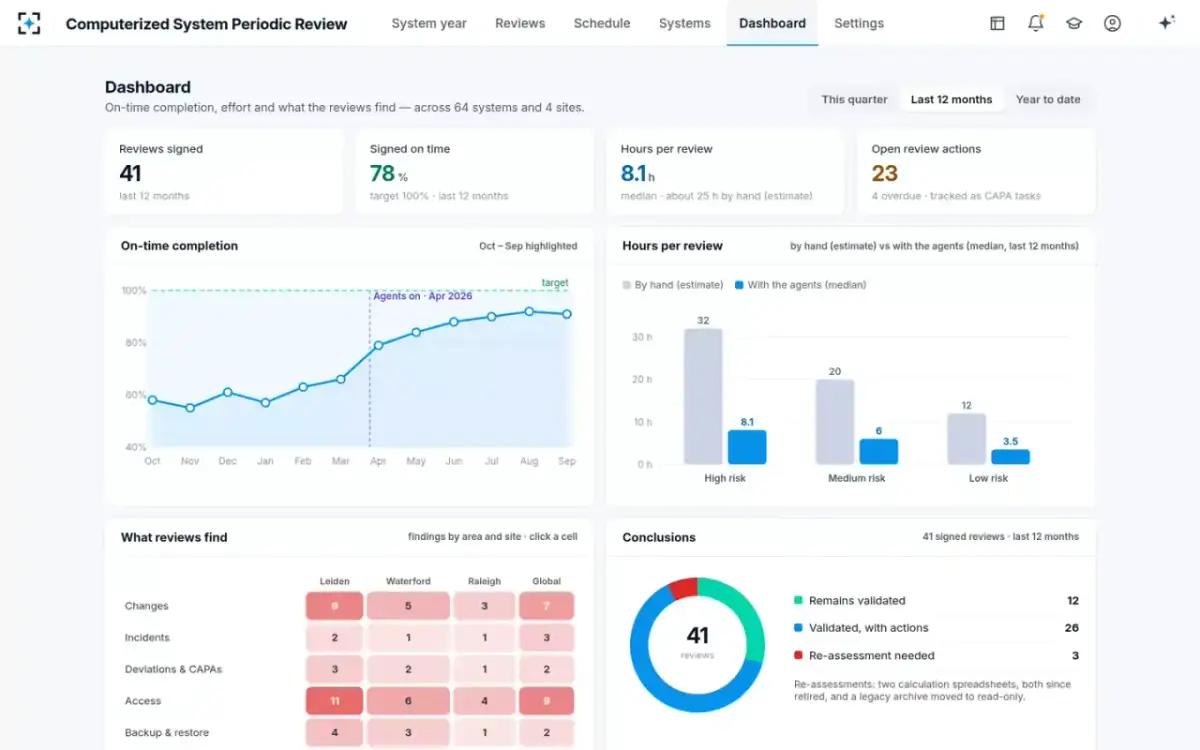Open Access findings cell for Waterford
The width and height of the screenshot is (1200, 750).
(x=408, y=701)
